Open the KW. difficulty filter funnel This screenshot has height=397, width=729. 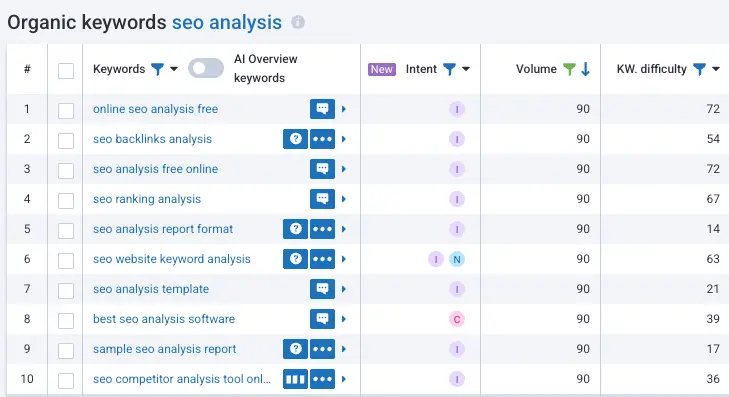click(699, 69)
